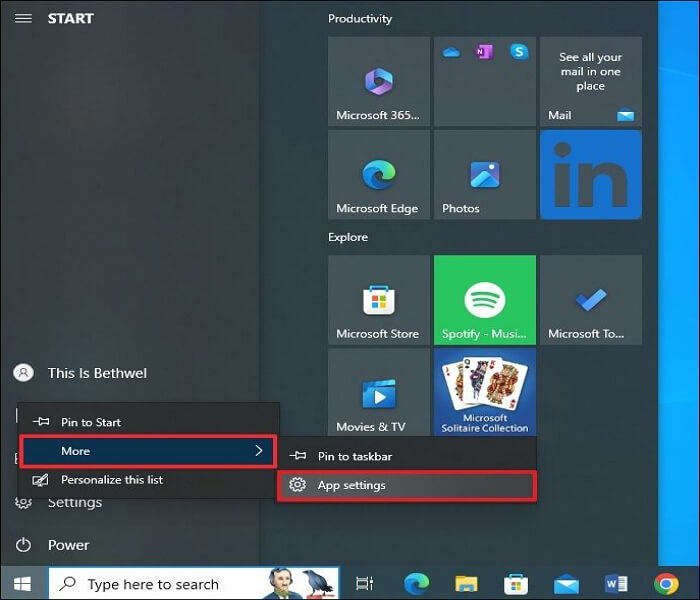This screenshot has width=700, height=600.
Task: Choose App settings from submenu
Action: (x=406, y=485)
